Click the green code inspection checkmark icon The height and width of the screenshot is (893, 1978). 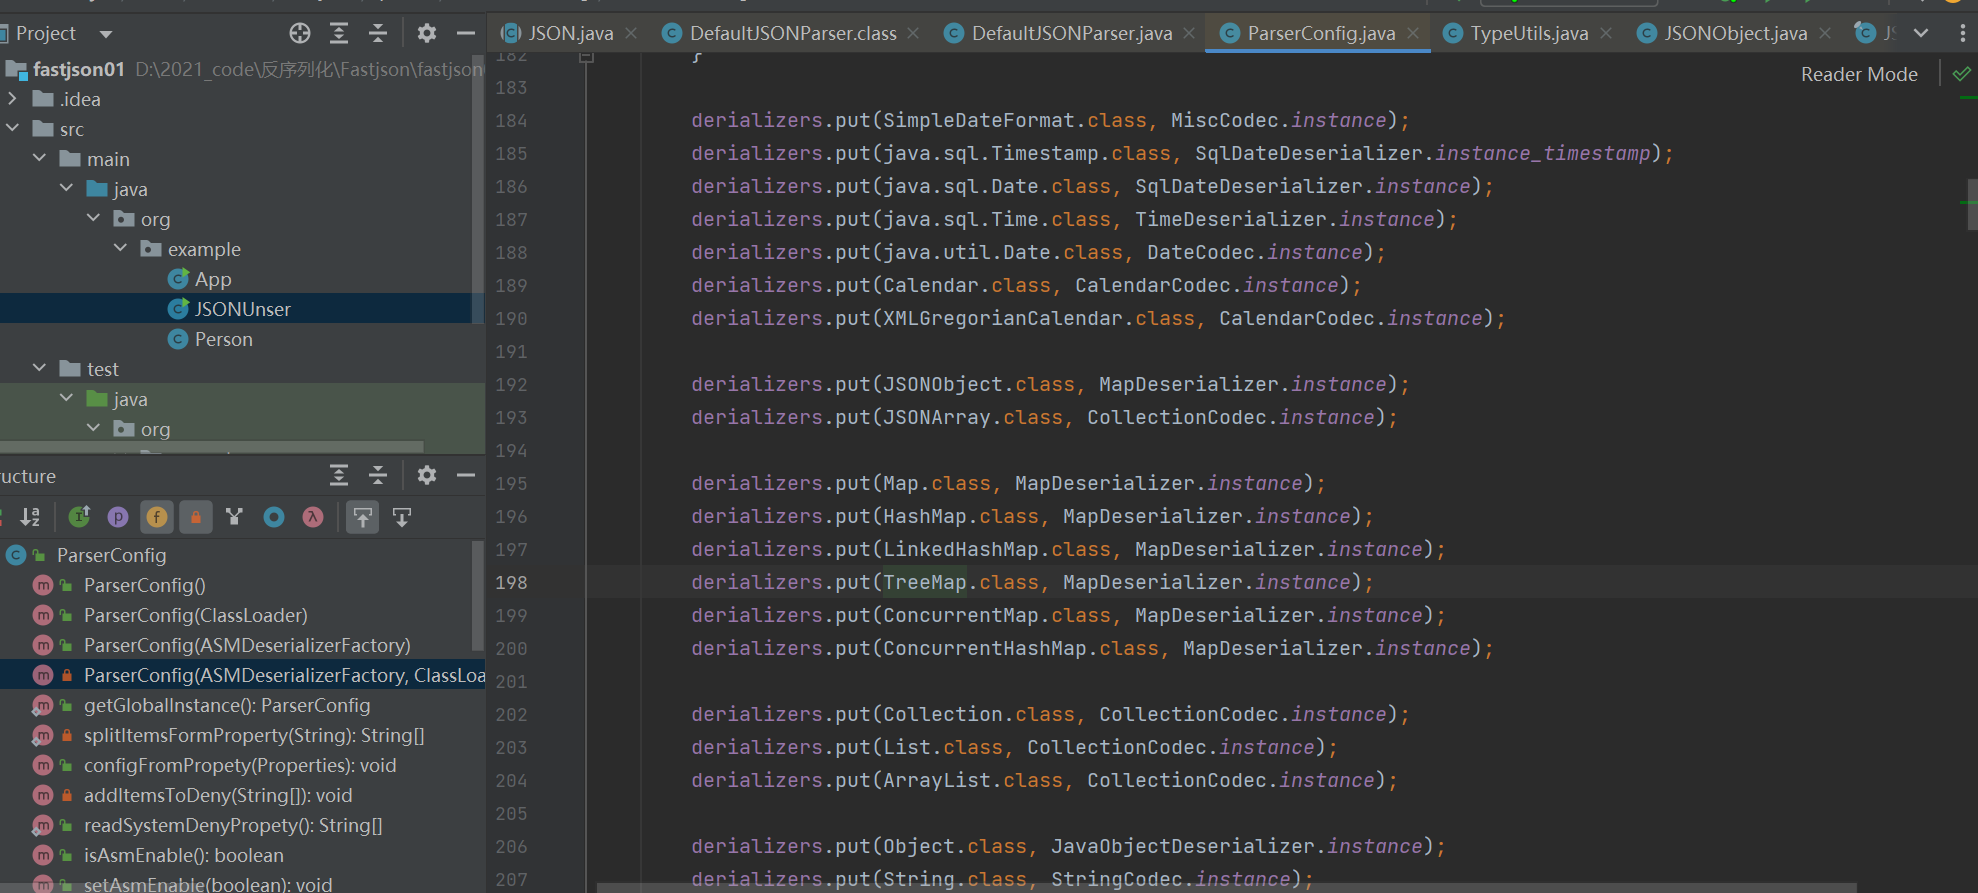[x=1961, y=74]
